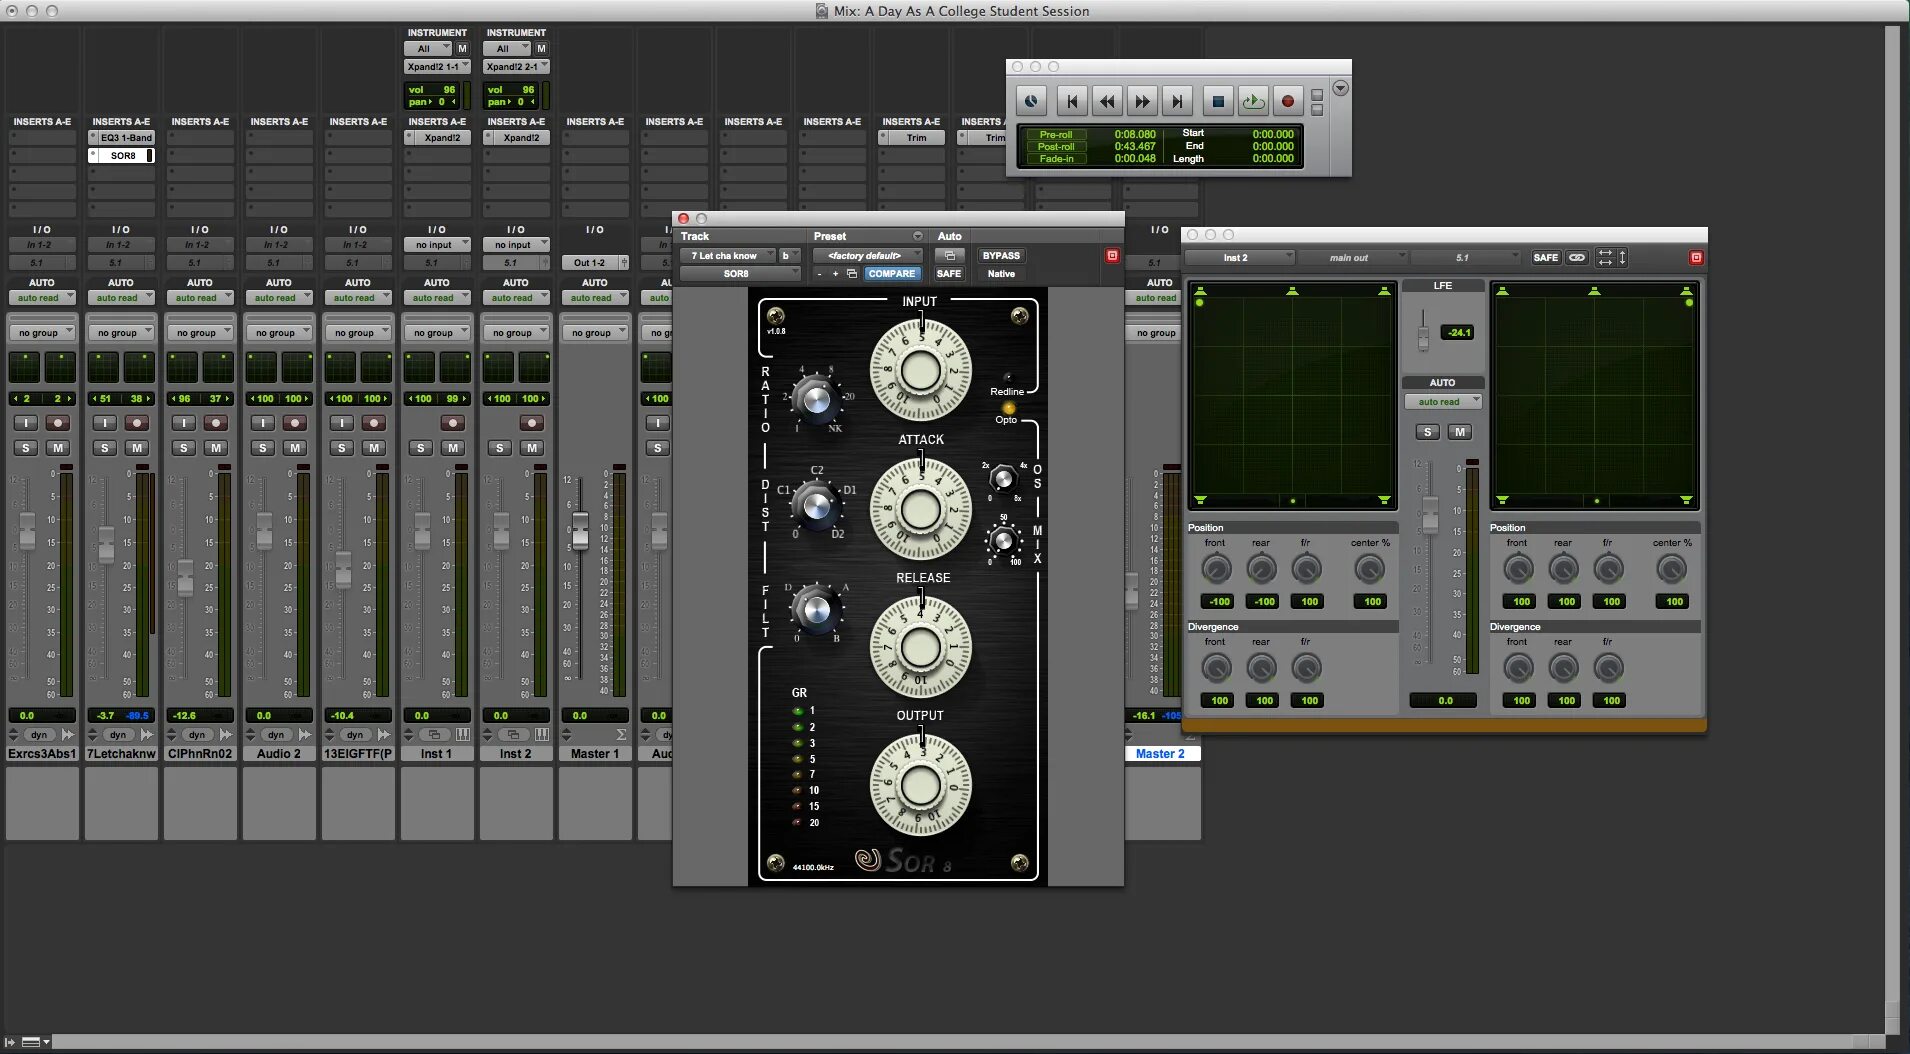Open the auto read dropdown in the panner window
The height and width of the screenshot is (1054, 1910).
(x=1443, y=402)
